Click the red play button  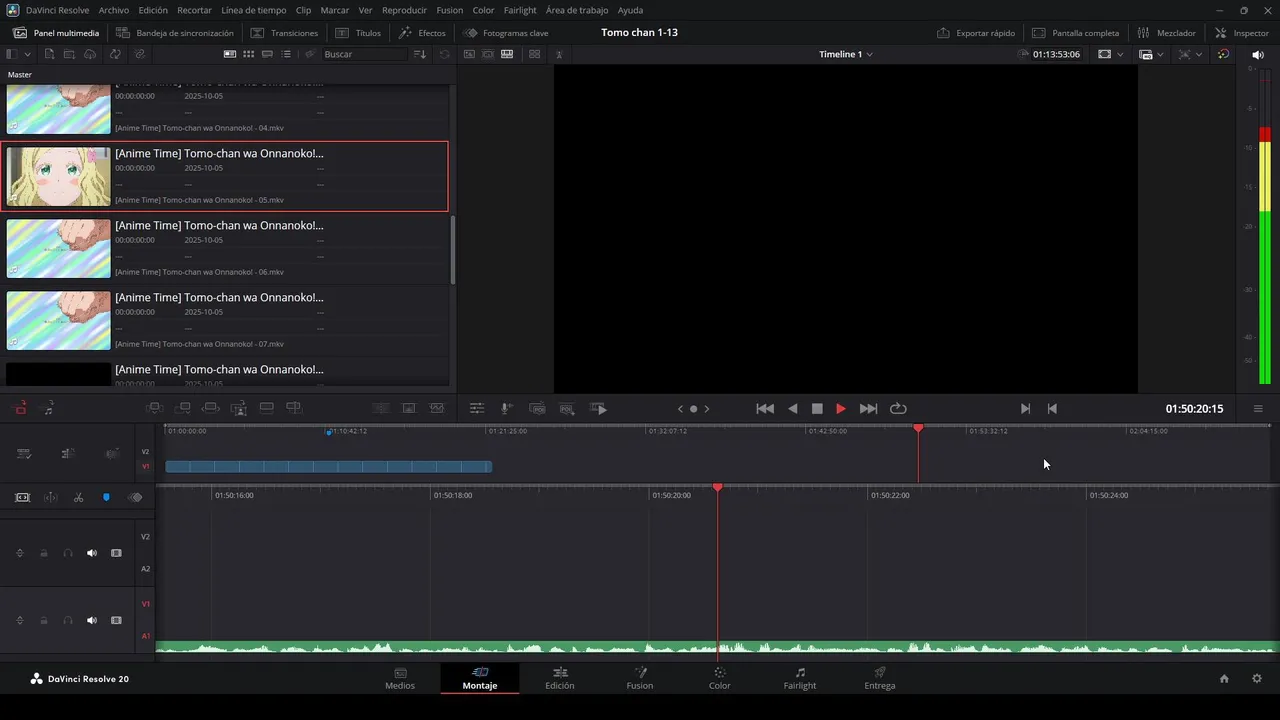pos(840,408)
